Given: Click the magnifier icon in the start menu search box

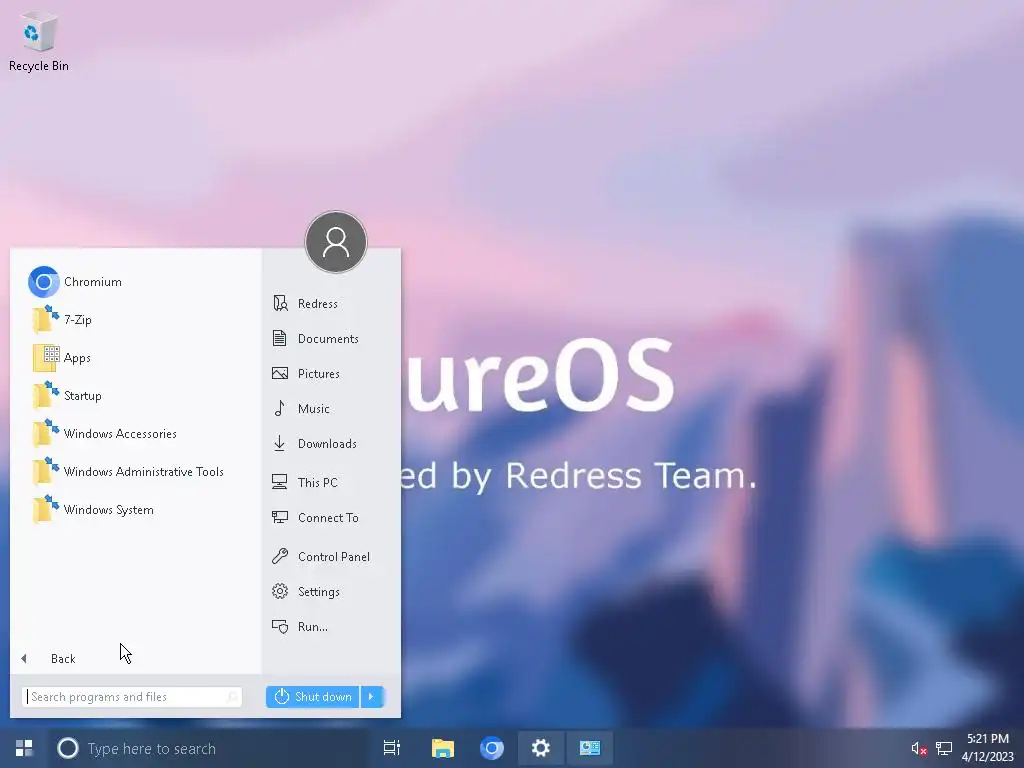Looking at the screenshot, I should (232, 697).
